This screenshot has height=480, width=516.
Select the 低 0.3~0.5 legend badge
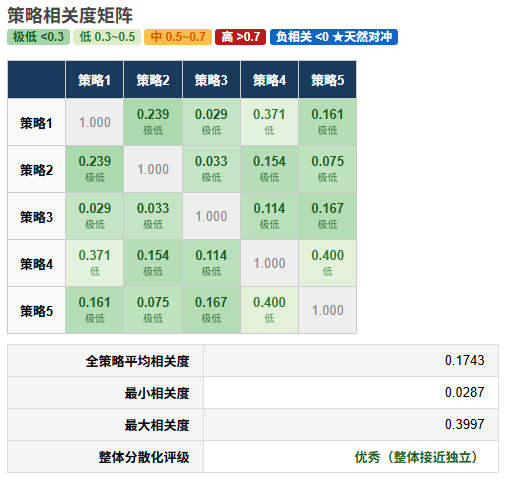pyautogui.click(x=107, y=37)
